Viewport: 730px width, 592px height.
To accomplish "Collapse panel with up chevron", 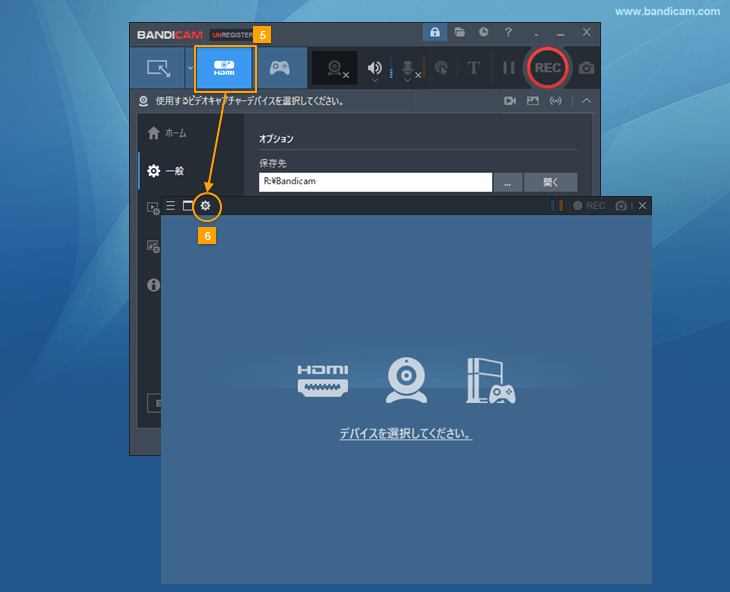I will pyautogui.click(x=586, y=101).
